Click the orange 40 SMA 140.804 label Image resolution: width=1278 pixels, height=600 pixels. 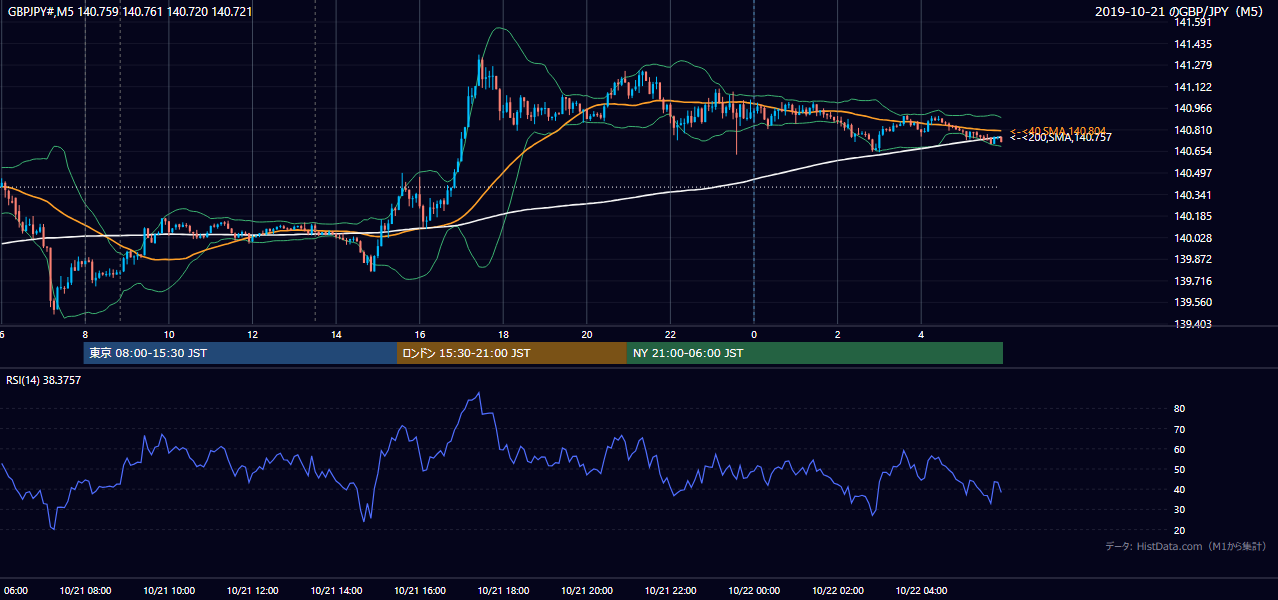click(1057, 131)
